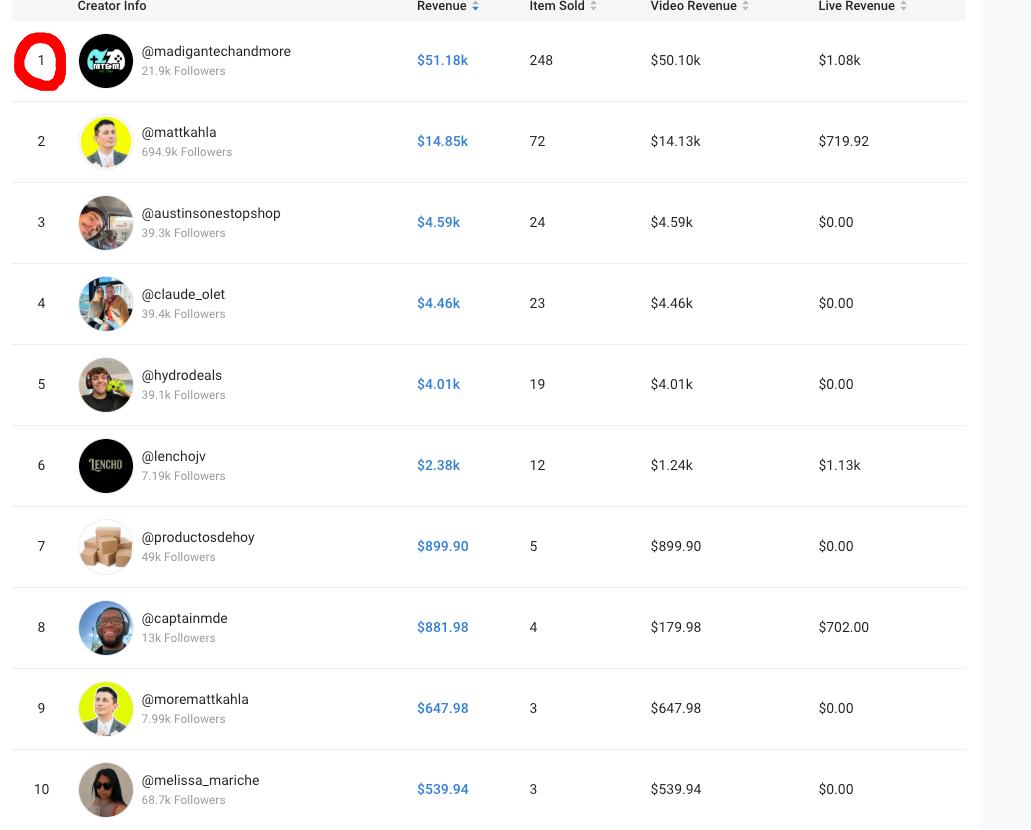Open the $14.85k revenue link
The image size is (1031, 830).
point(442,141)
